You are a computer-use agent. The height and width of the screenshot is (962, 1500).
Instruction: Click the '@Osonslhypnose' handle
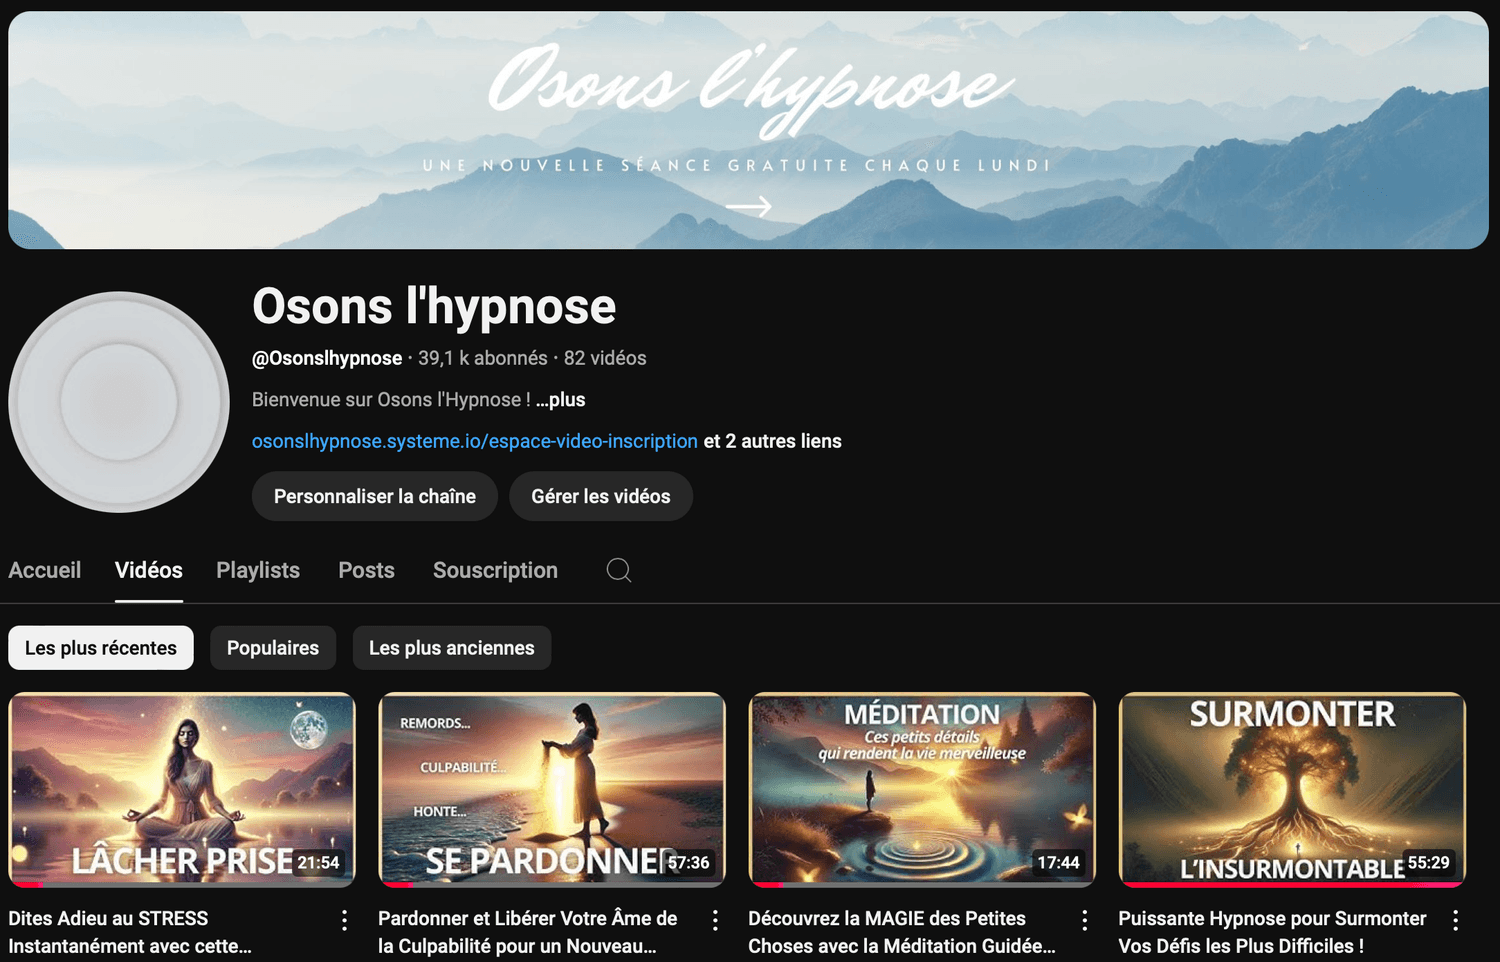(x=327, y=358)
